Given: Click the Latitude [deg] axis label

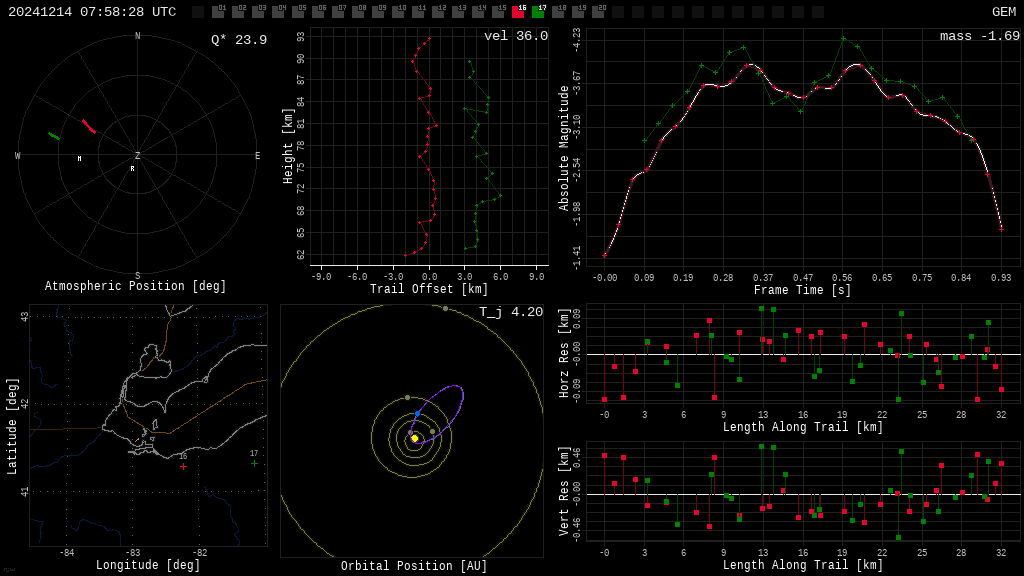Looking at the screenshot, I should coord(11,426).
